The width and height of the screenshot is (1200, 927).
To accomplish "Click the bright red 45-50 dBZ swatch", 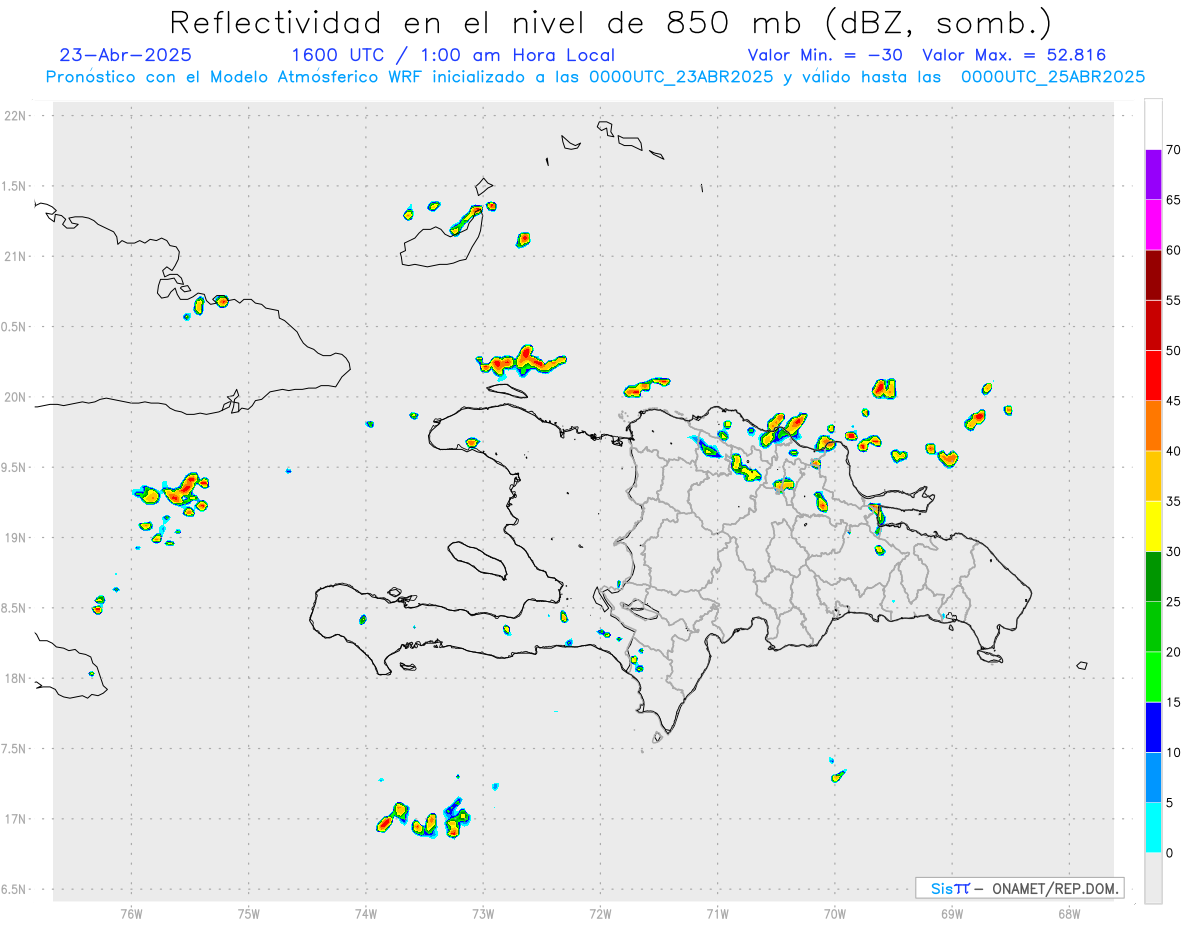I will (x=1153, y=376).
